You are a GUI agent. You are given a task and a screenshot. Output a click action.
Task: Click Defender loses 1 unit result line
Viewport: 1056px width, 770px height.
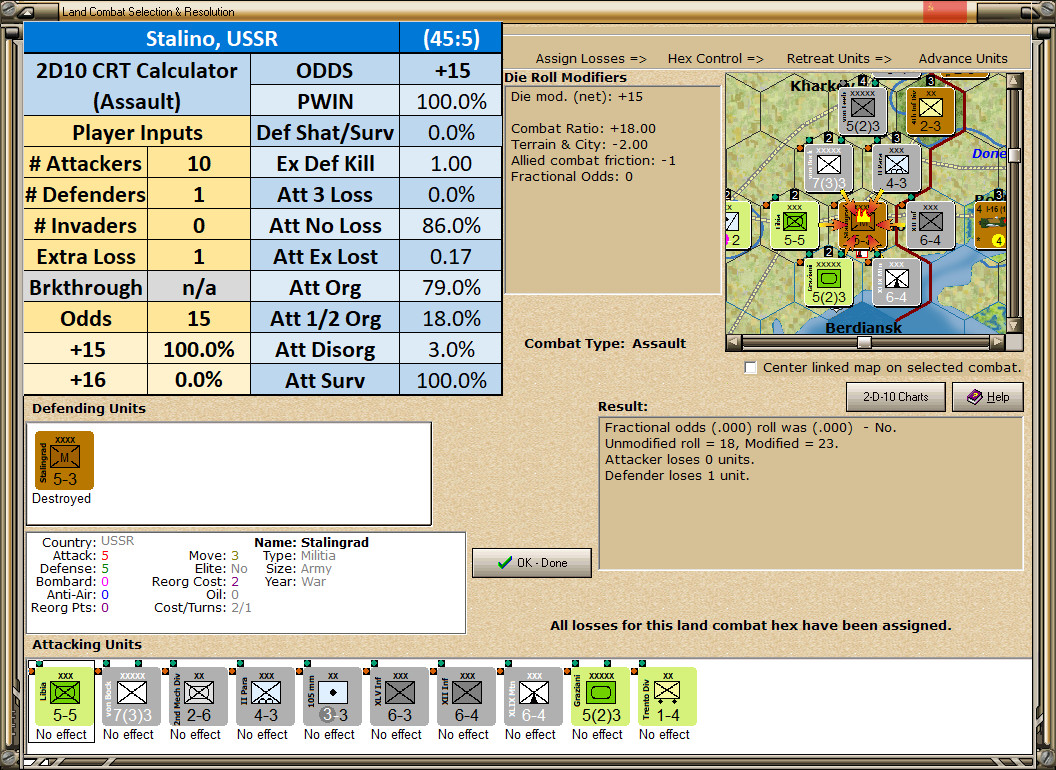677,476
